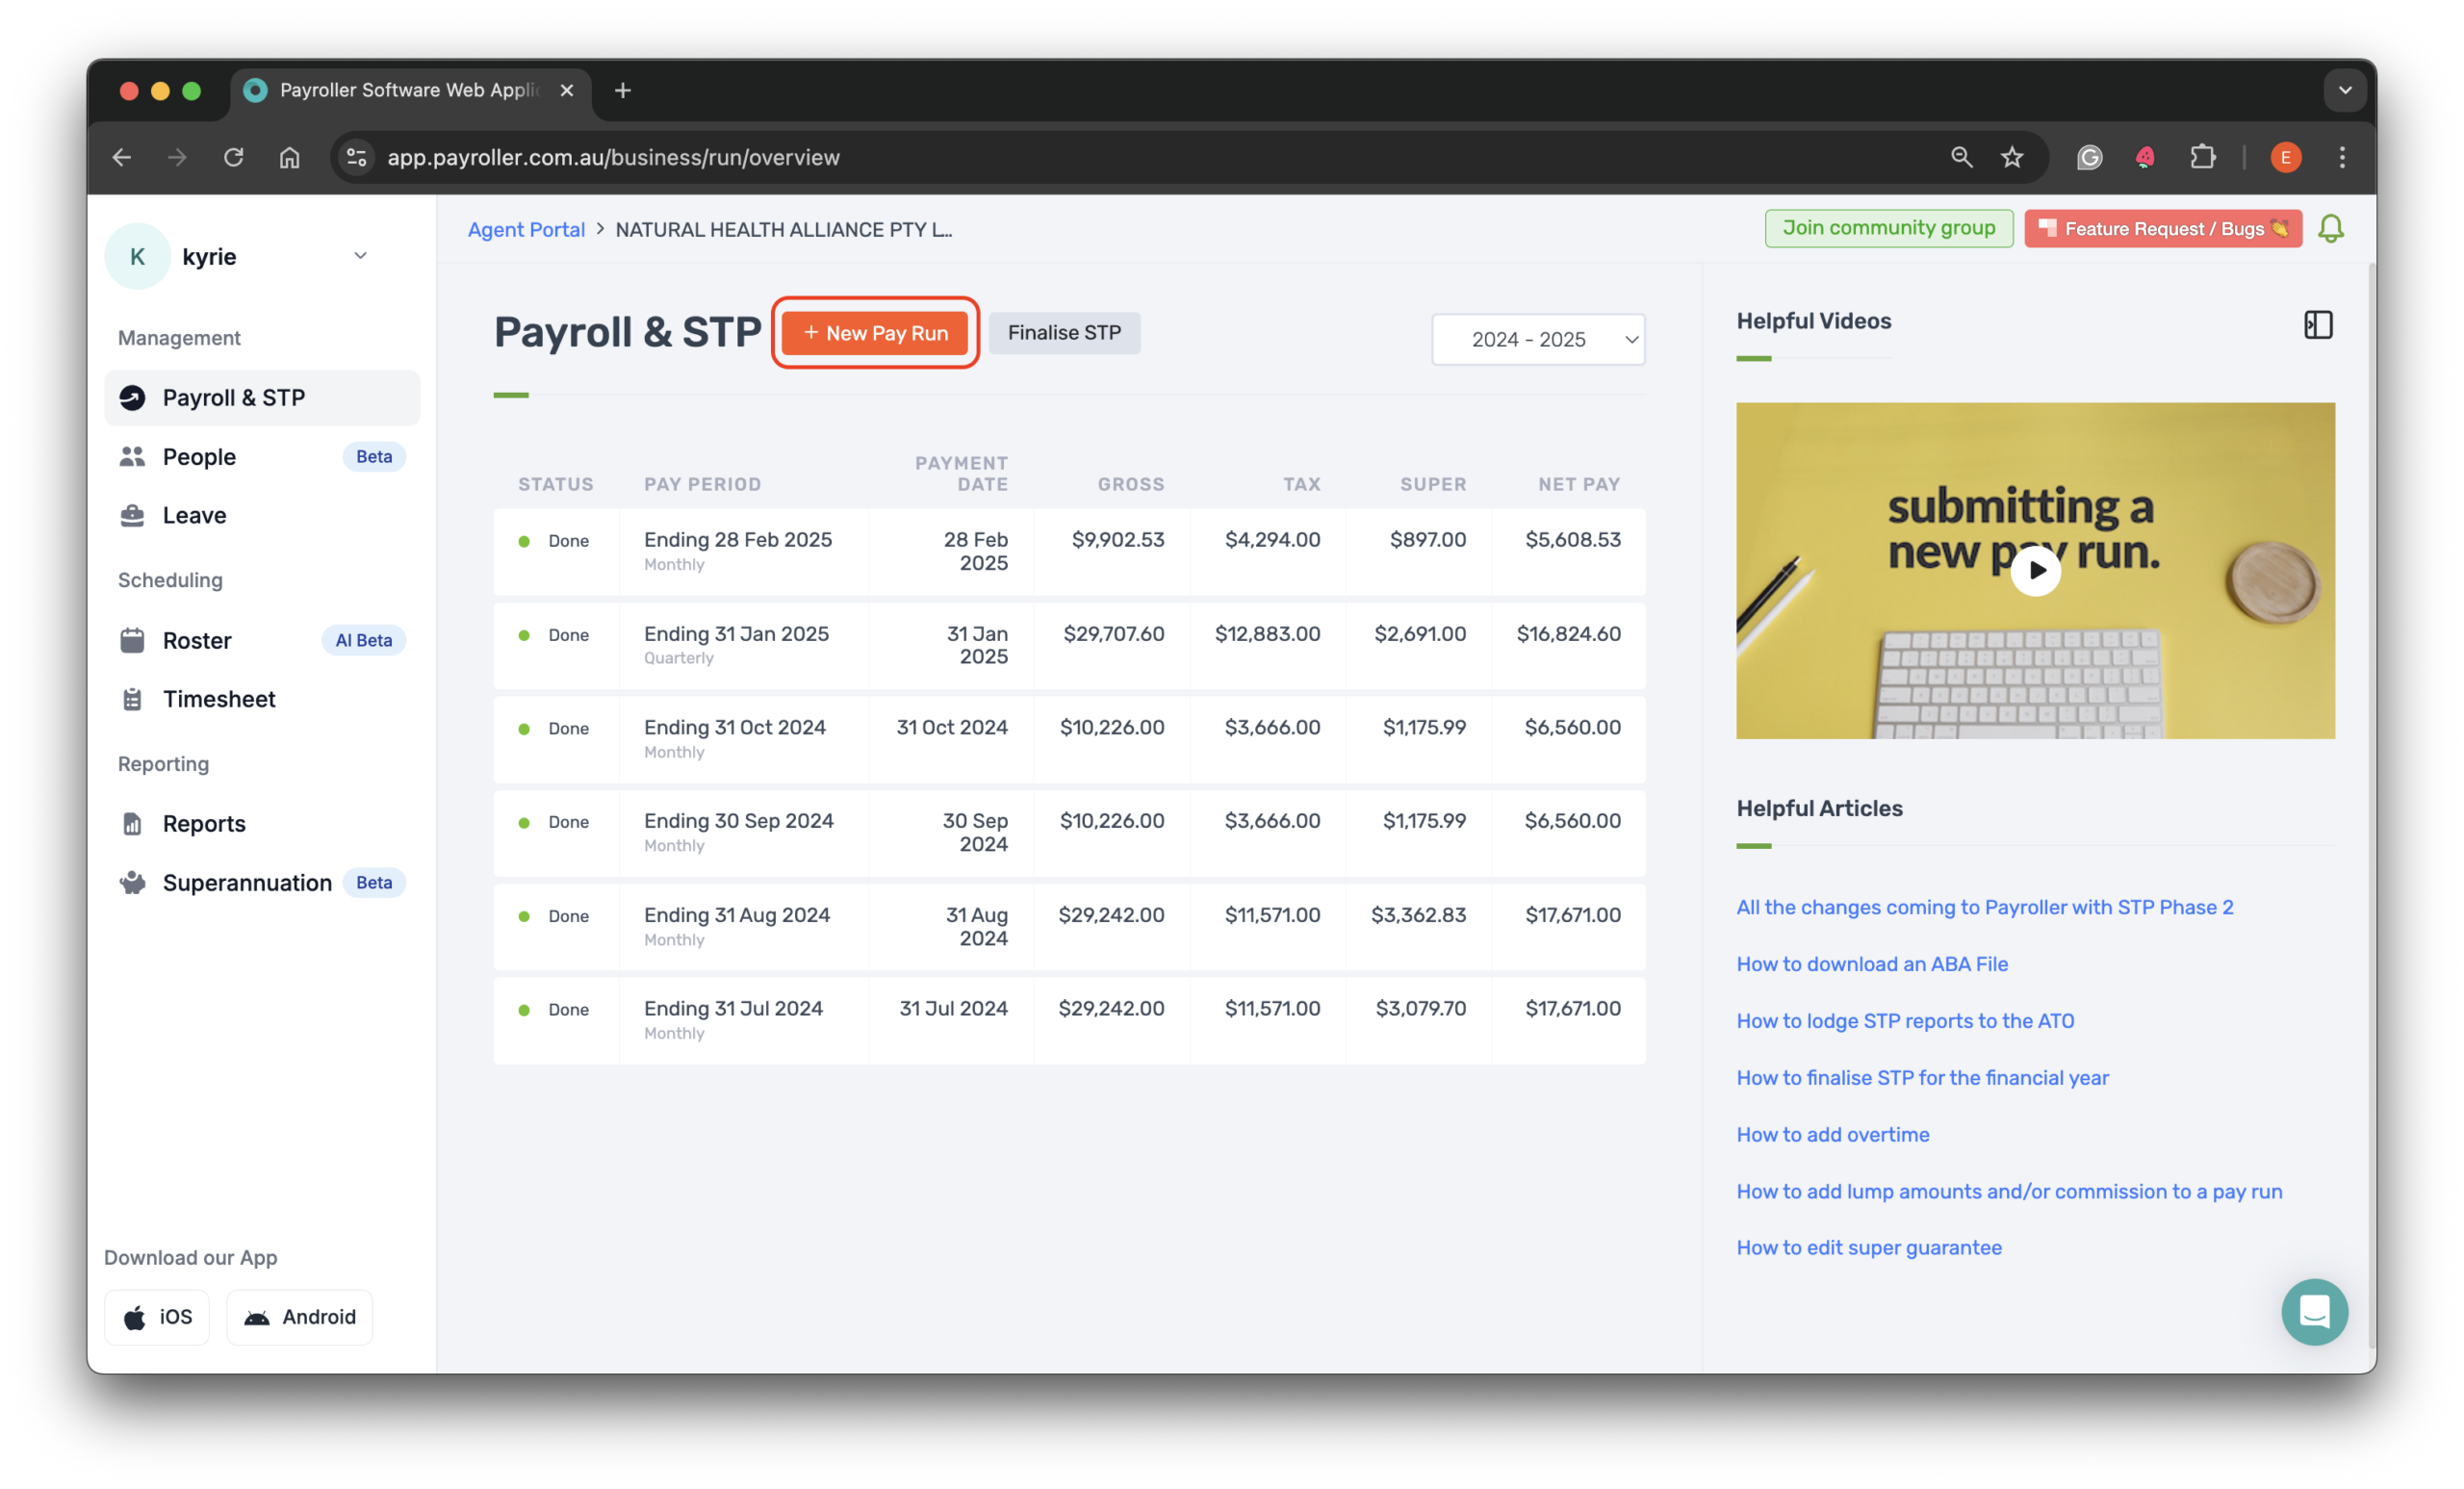
Task: Open the Superannuation section
Action: pyautogui.click(x=246, y=882)
